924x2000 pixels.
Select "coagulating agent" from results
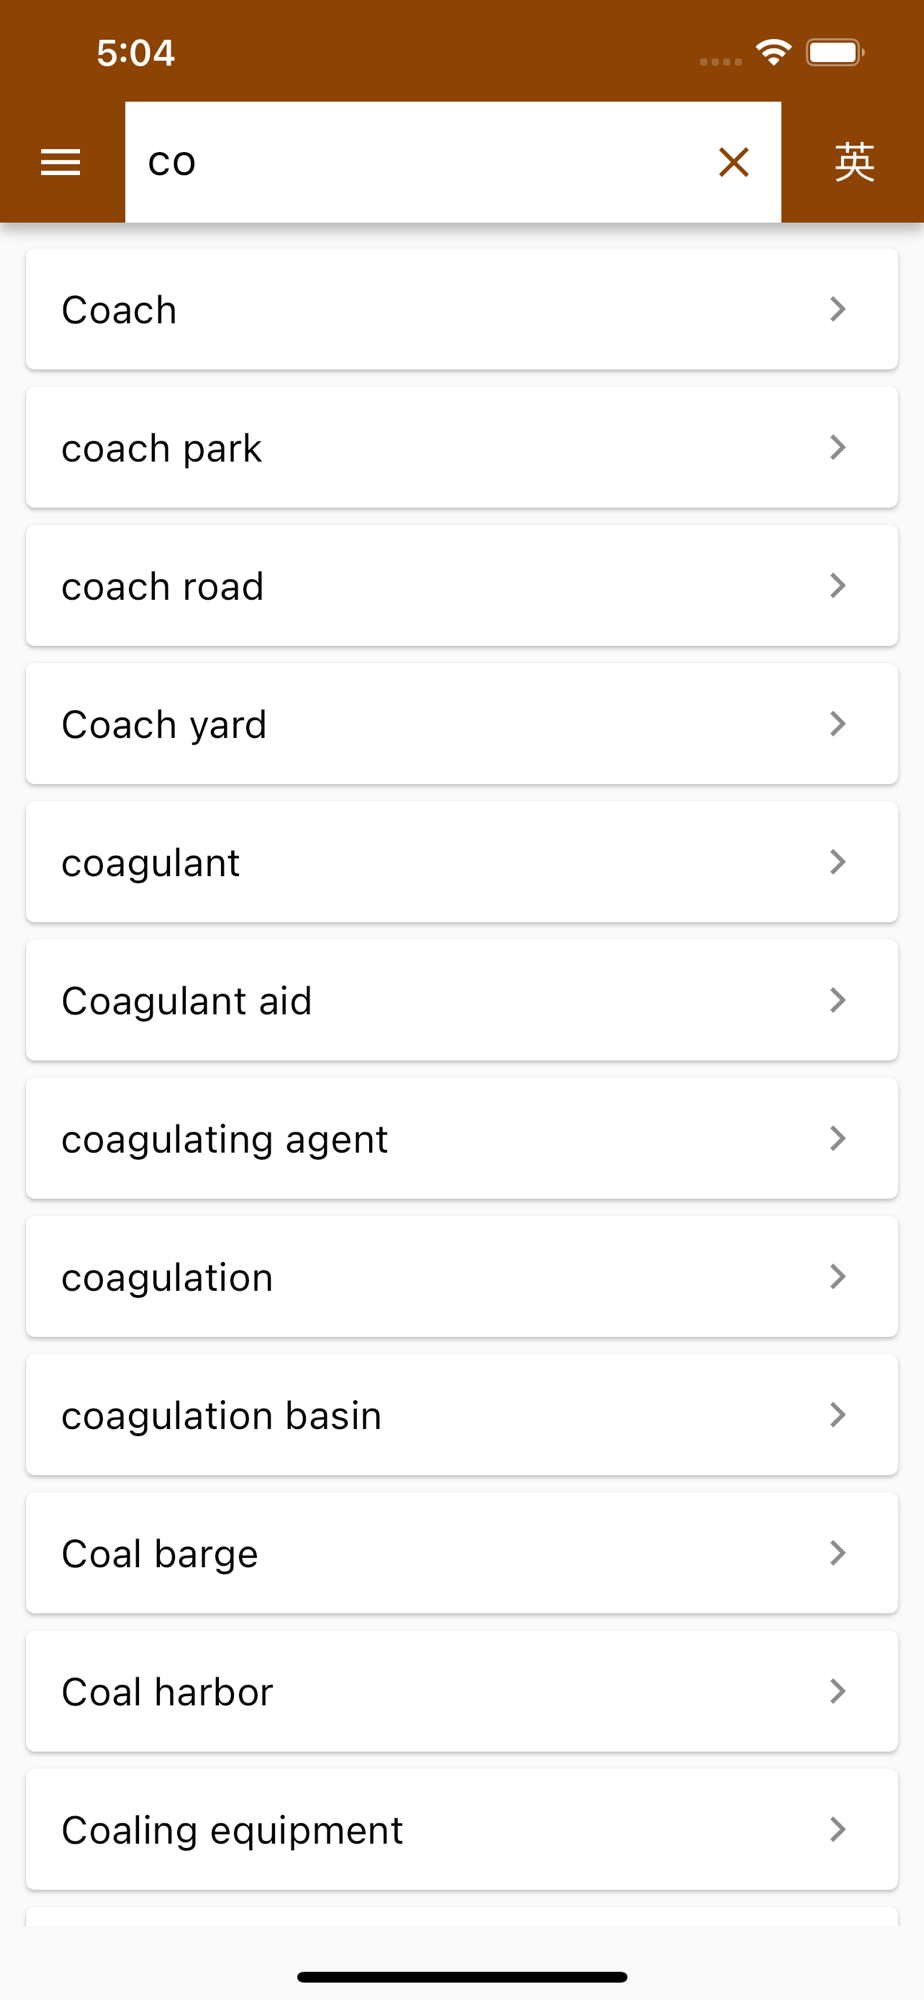pos(461,1138)
